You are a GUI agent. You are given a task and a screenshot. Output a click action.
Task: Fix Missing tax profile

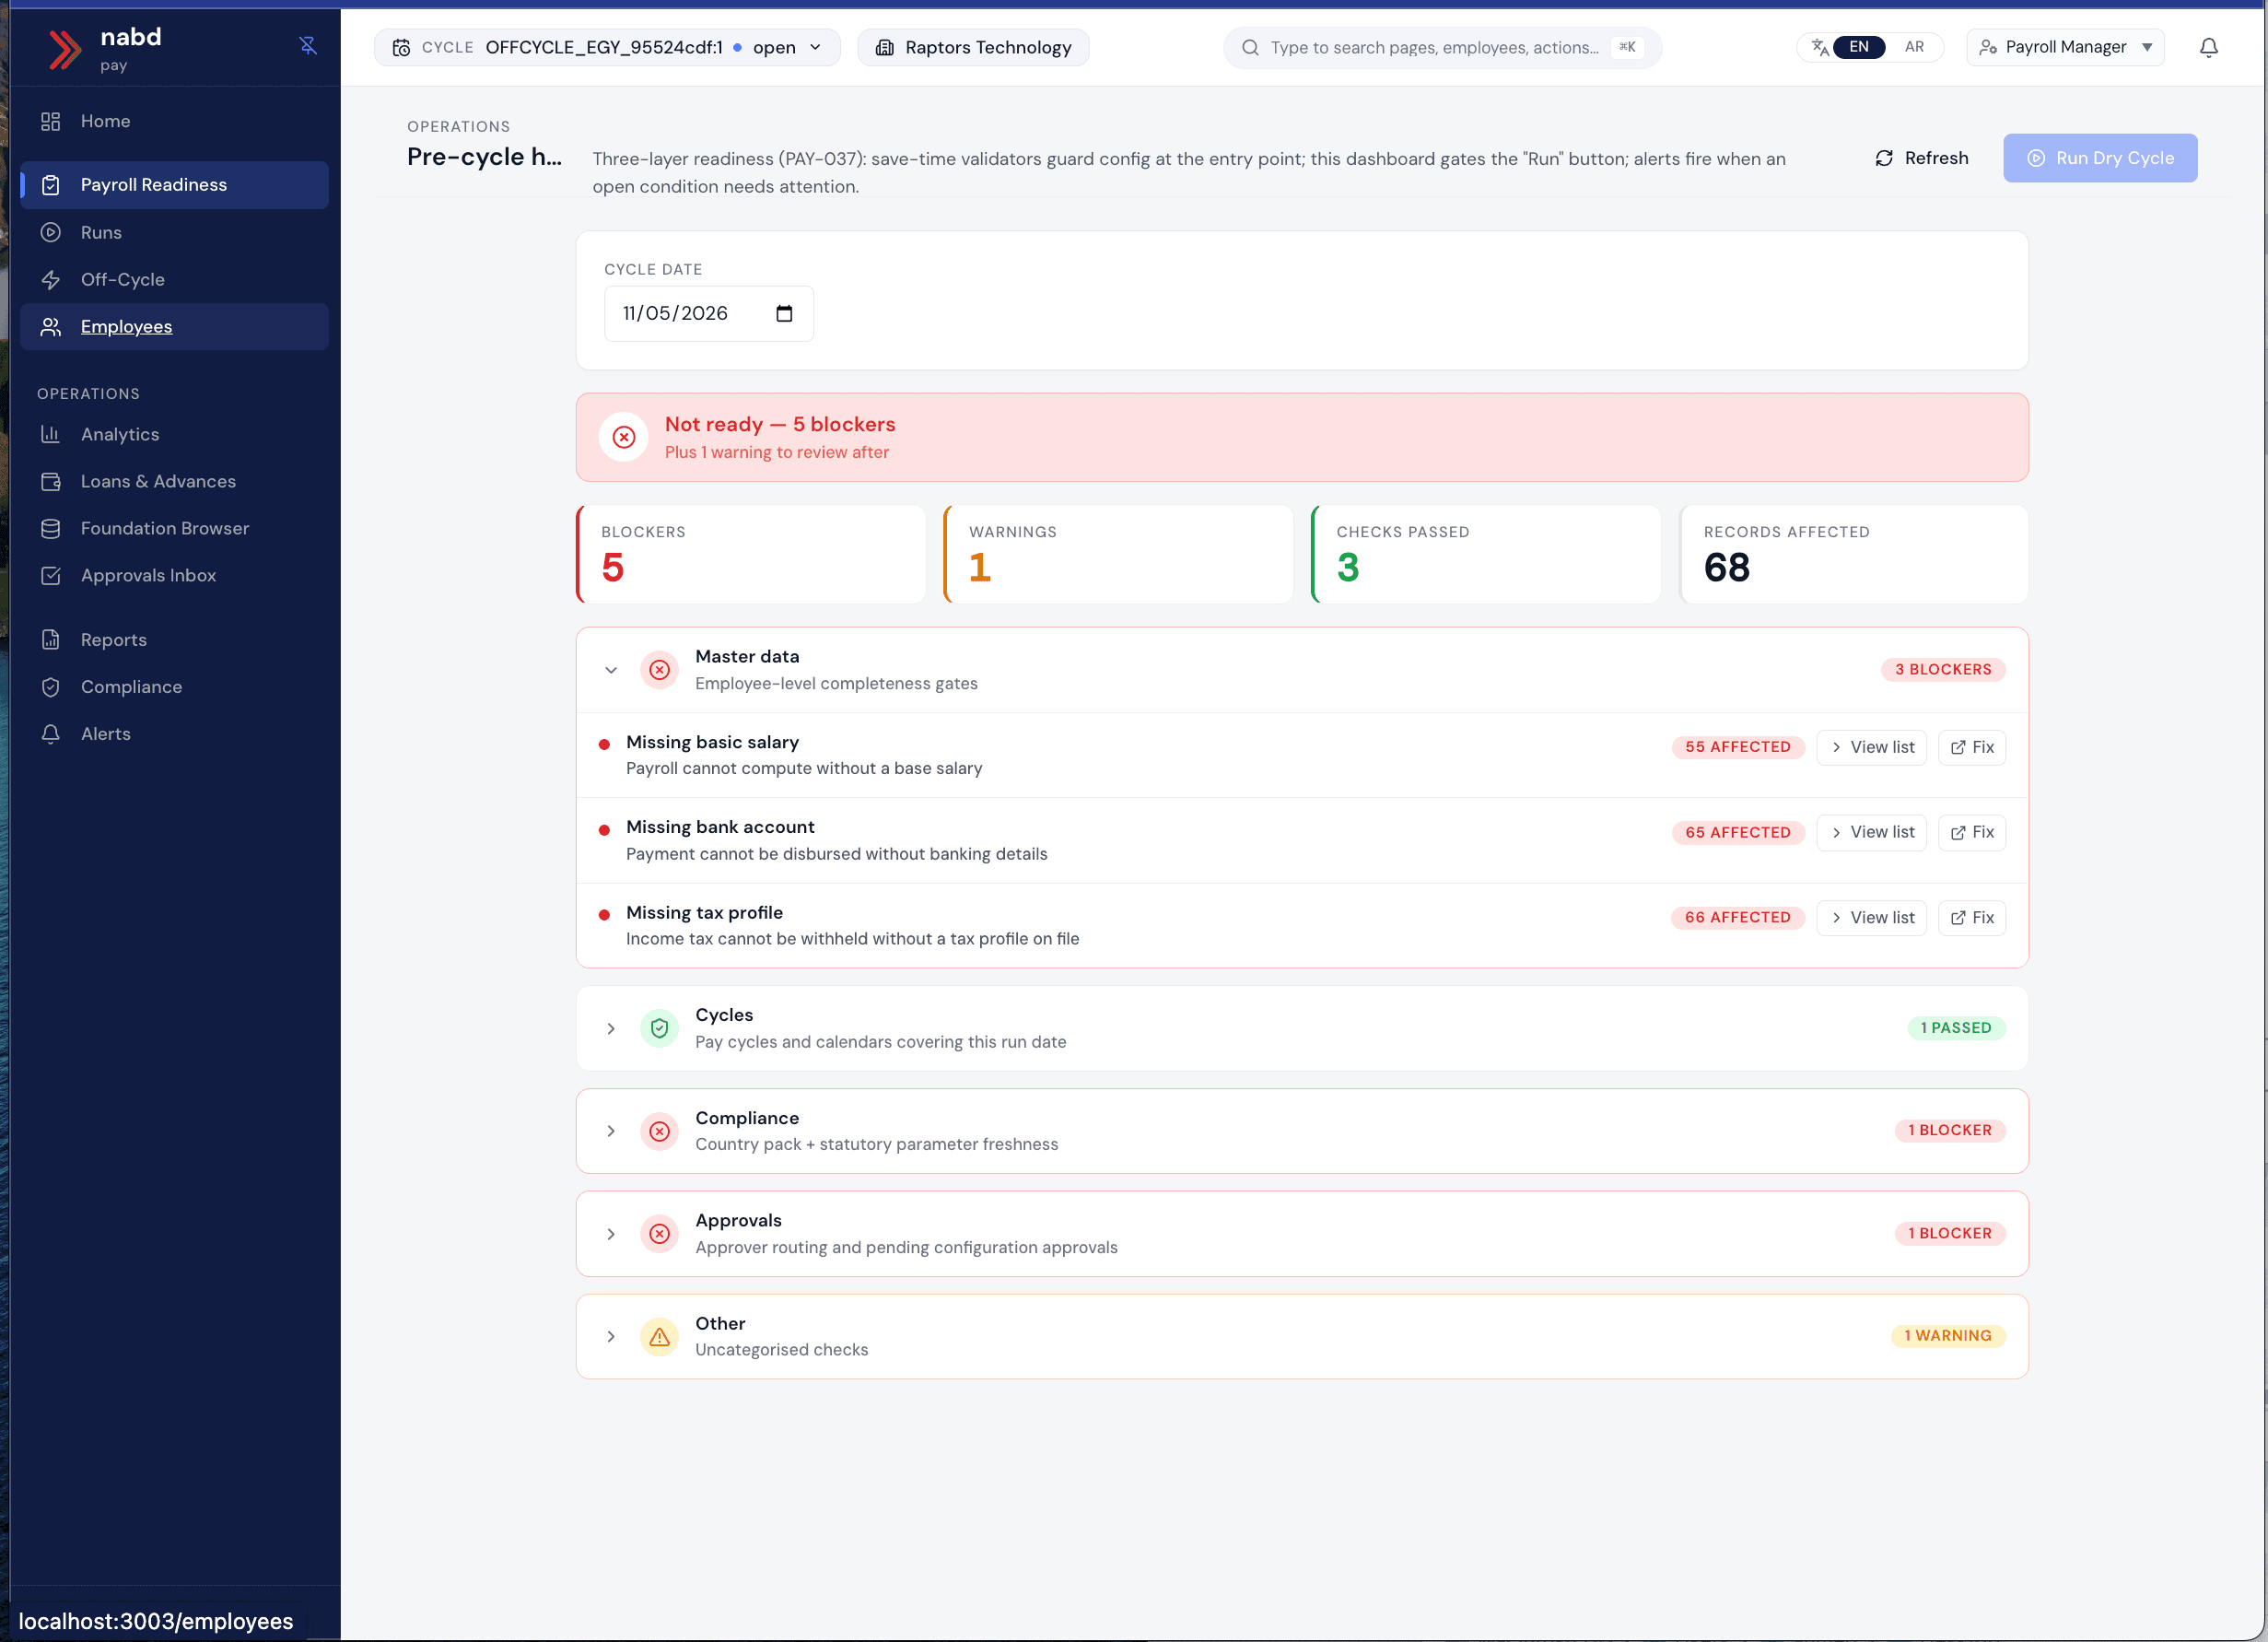[1972, 918]
